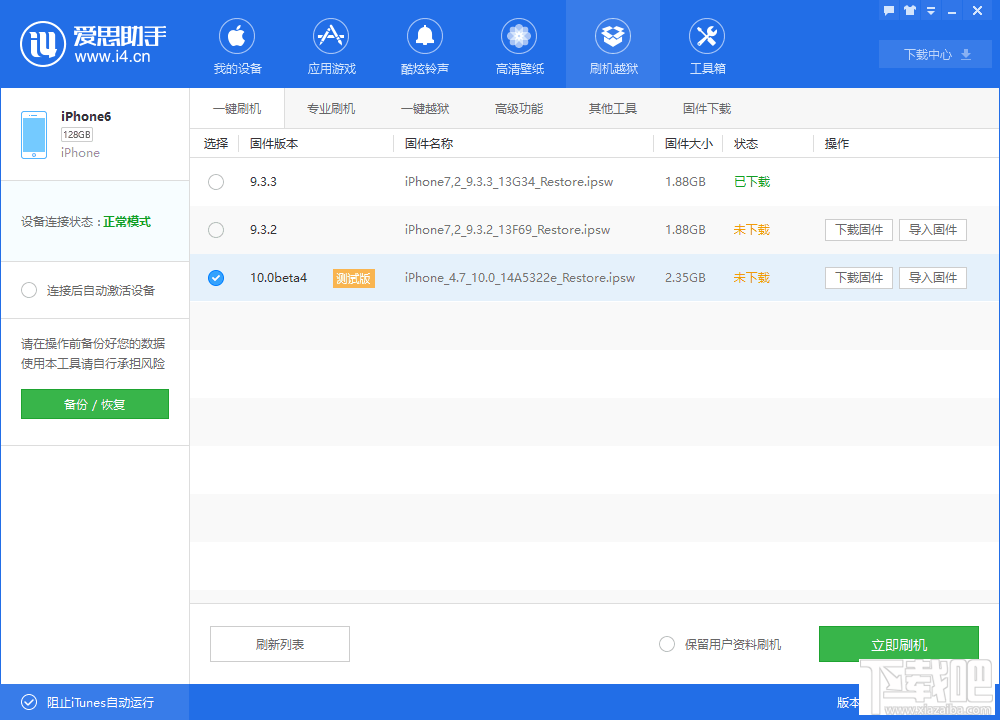Click 下载固件 for firmware 9.3.2
The width and height of the screenshot is (1000, 720).
point(858,230)
